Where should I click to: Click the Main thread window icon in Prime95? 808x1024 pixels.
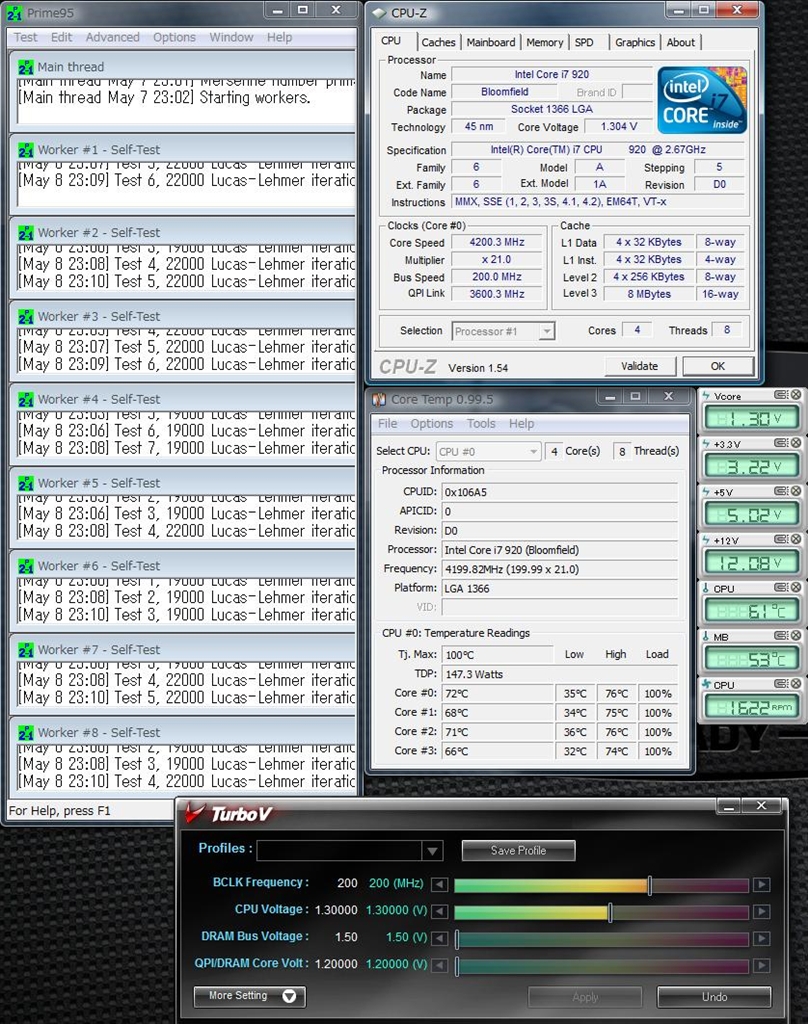tap(25, 67)
